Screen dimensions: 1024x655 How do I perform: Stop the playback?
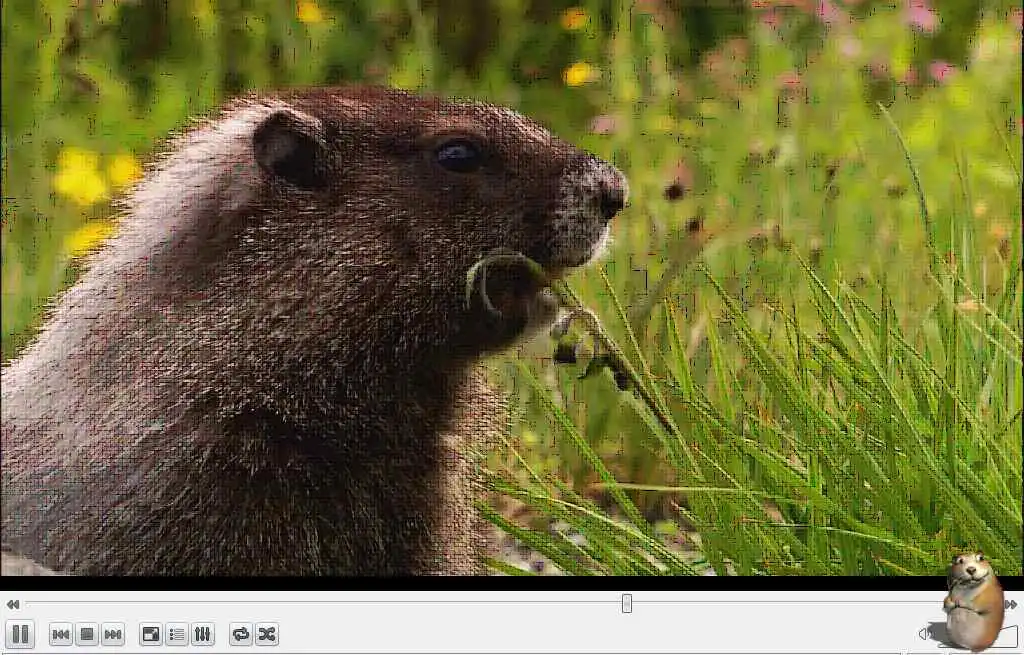[x=87, y=634]
